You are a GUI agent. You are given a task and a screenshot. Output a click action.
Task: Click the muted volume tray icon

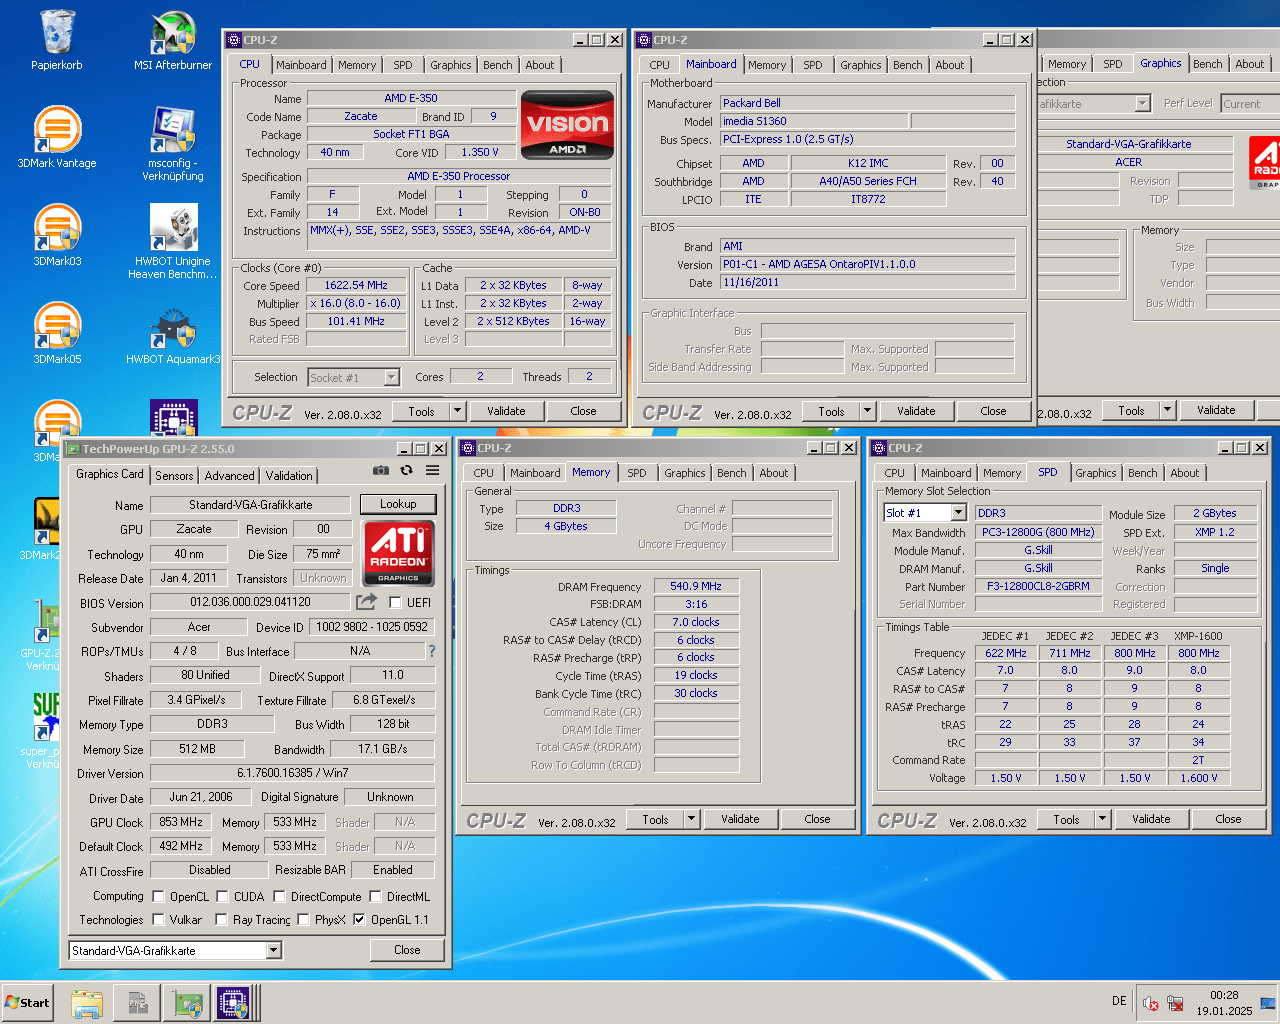(x=1150, y=1003)
